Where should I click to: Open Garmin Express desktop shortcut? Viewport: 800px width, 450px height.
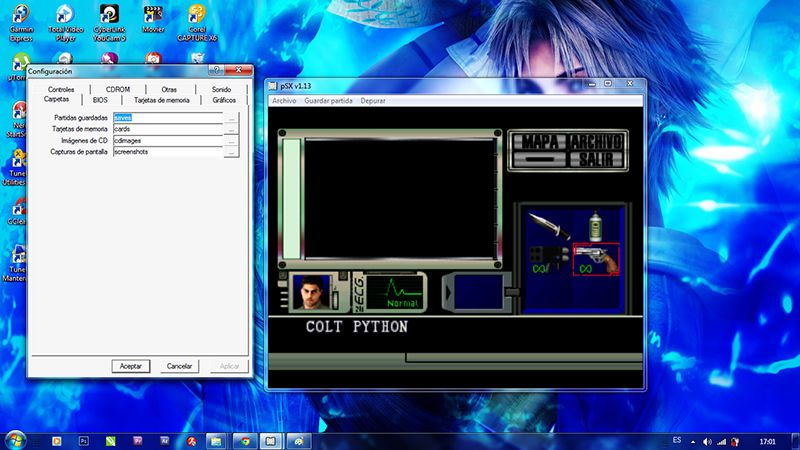click(21, 23)
